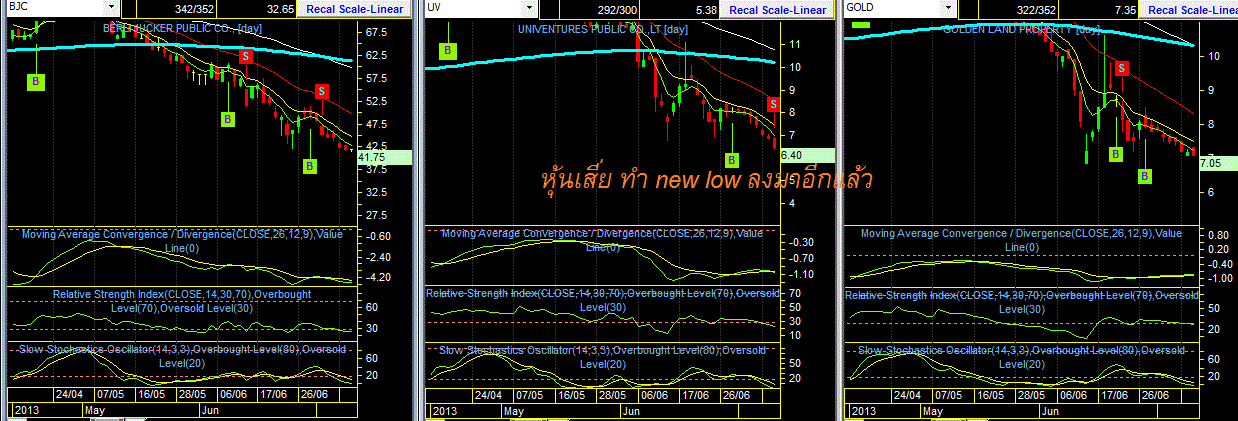Click the GOLDEN LAND PROPERTY [day] chart title
1238x421 pixels.
pos(1021,29)
